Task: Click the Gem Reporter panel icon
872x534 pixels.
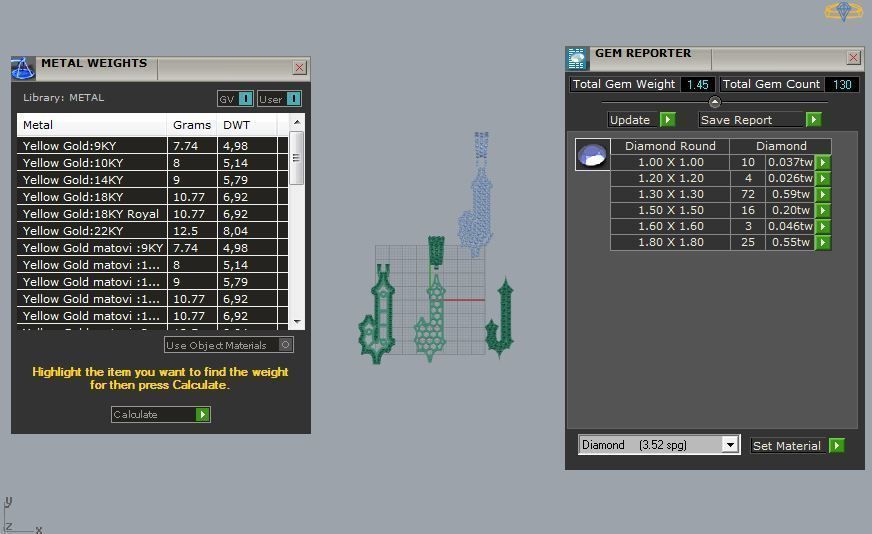Action: point(577,58)
